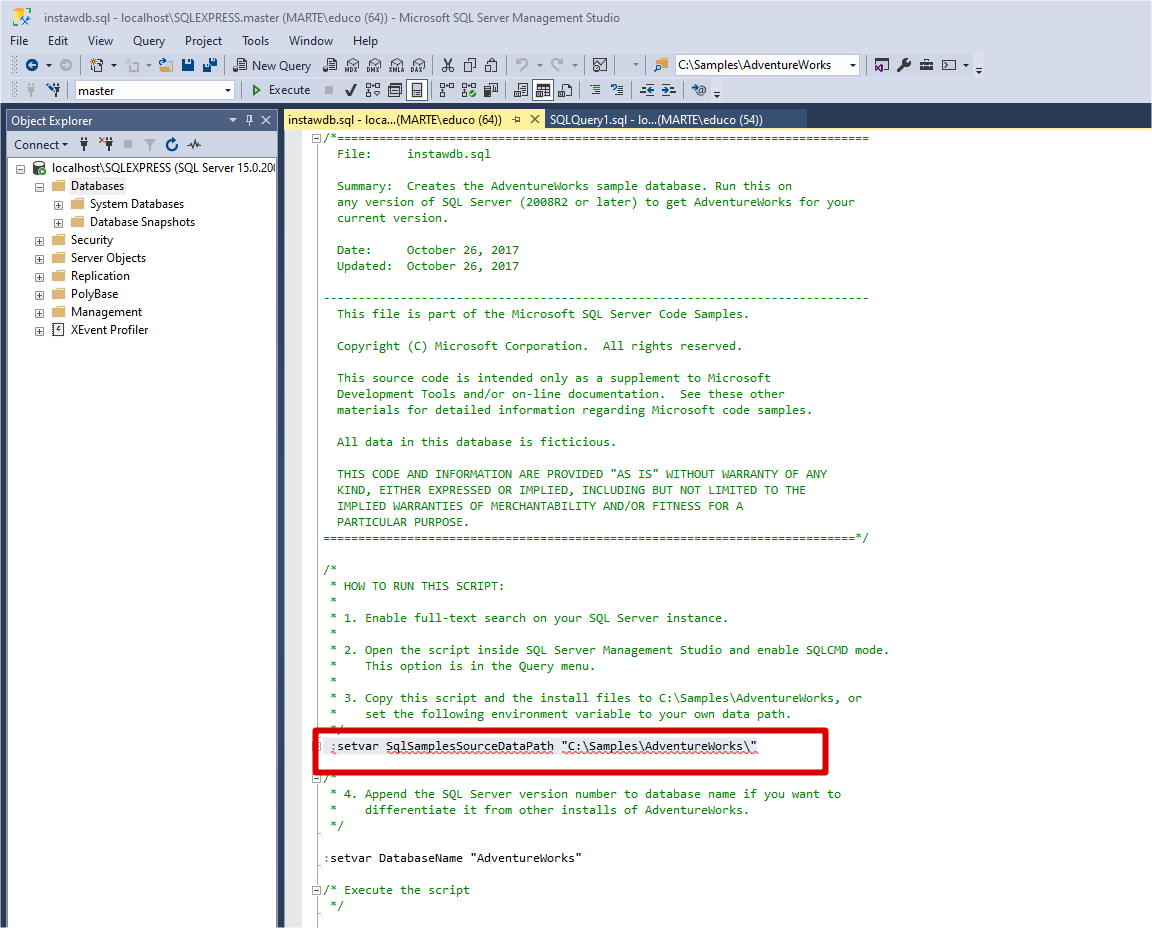
Task: Toggle Results to Grid mode
Action: (543, 90)
